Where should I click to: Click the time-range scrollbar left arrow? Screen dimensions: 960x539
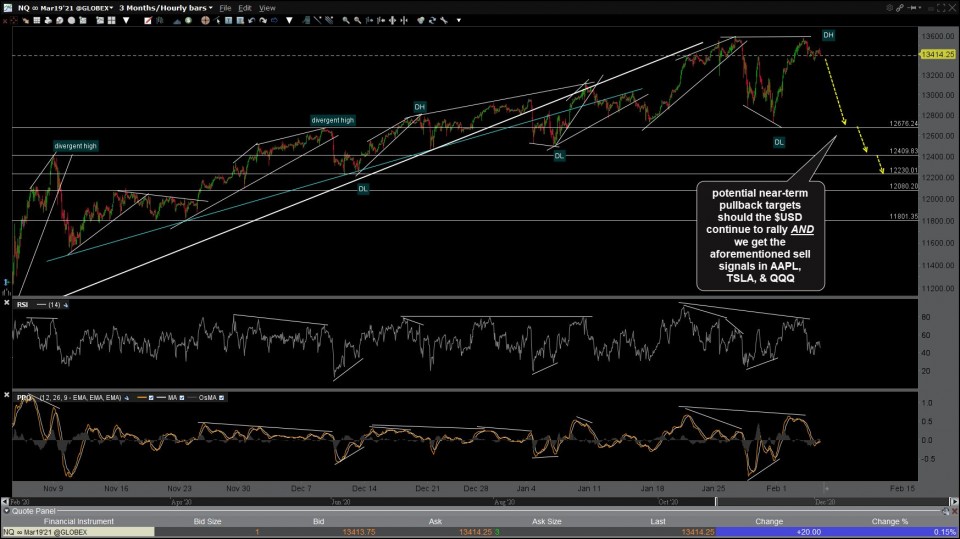pos(5,502)
